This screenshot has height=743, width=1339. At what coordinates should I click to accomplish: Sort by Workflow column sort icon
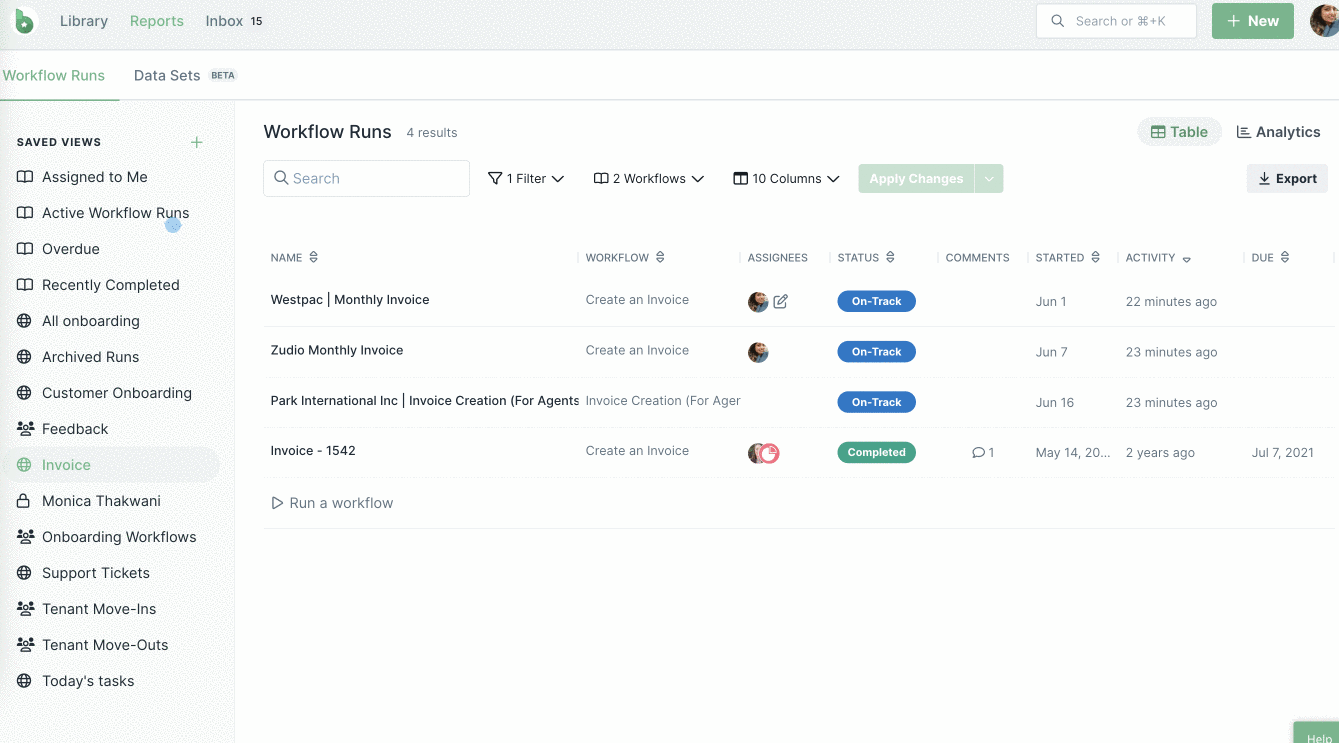point(660,257)
